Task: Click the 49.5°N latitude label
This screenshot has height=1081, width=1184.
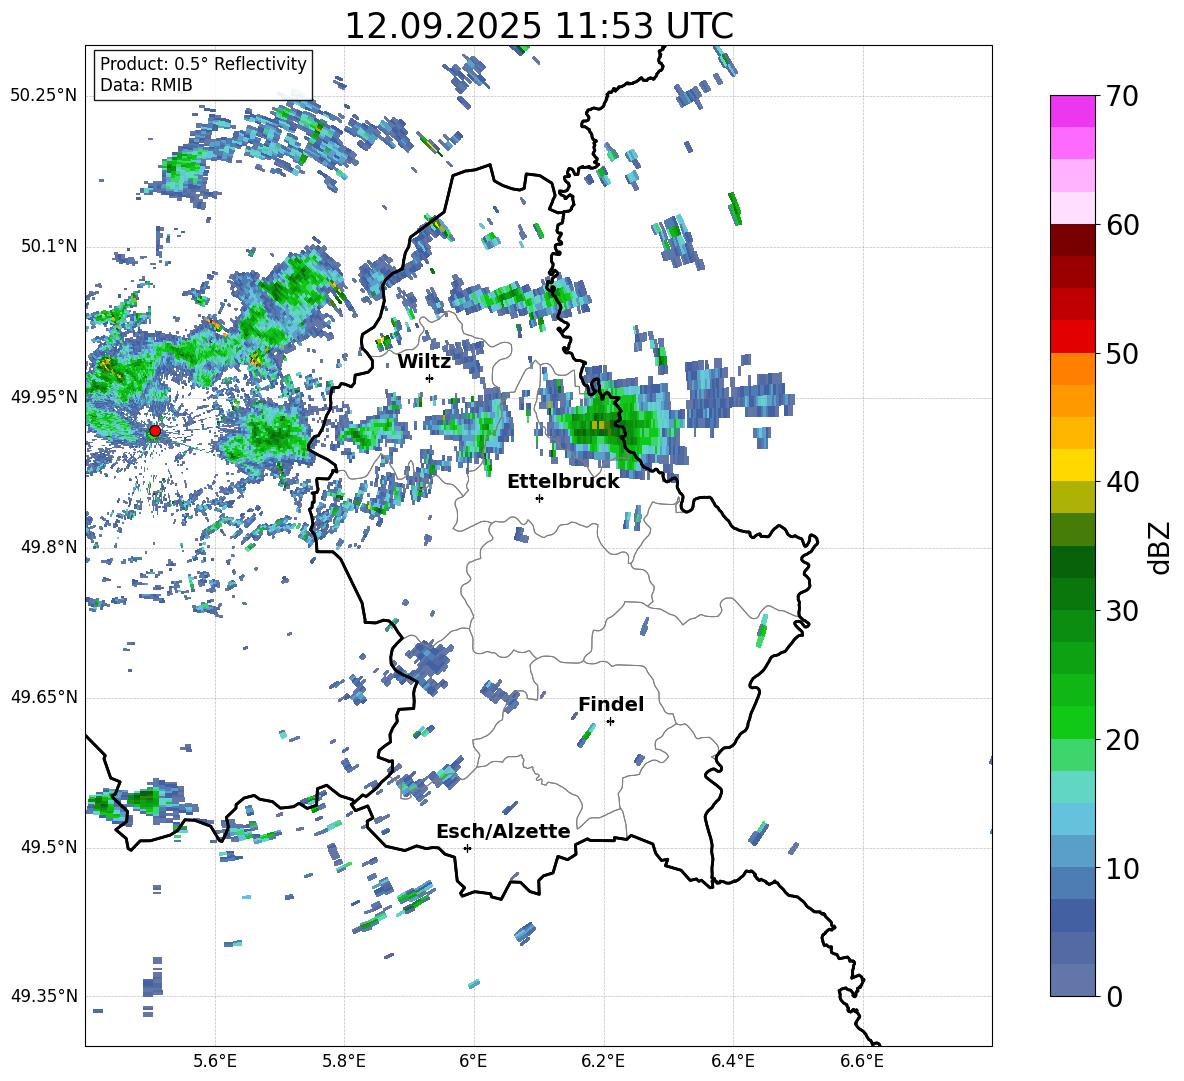Action: point(48,847)
